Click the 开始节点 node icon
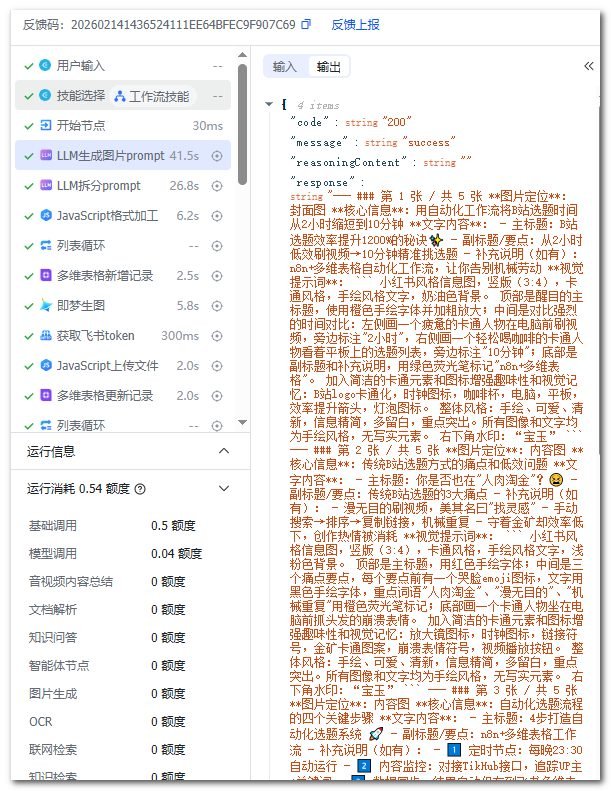Screen dimensions: 611x791 [x=45, y=125]
